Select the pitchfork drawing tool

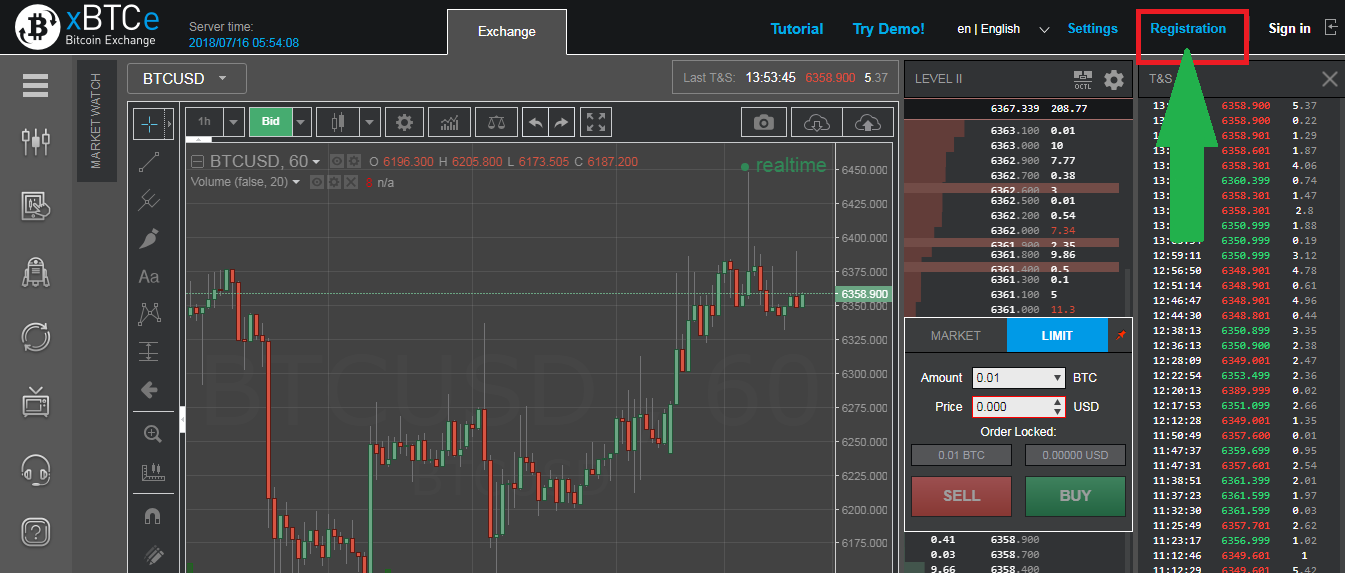click(149, 200)
